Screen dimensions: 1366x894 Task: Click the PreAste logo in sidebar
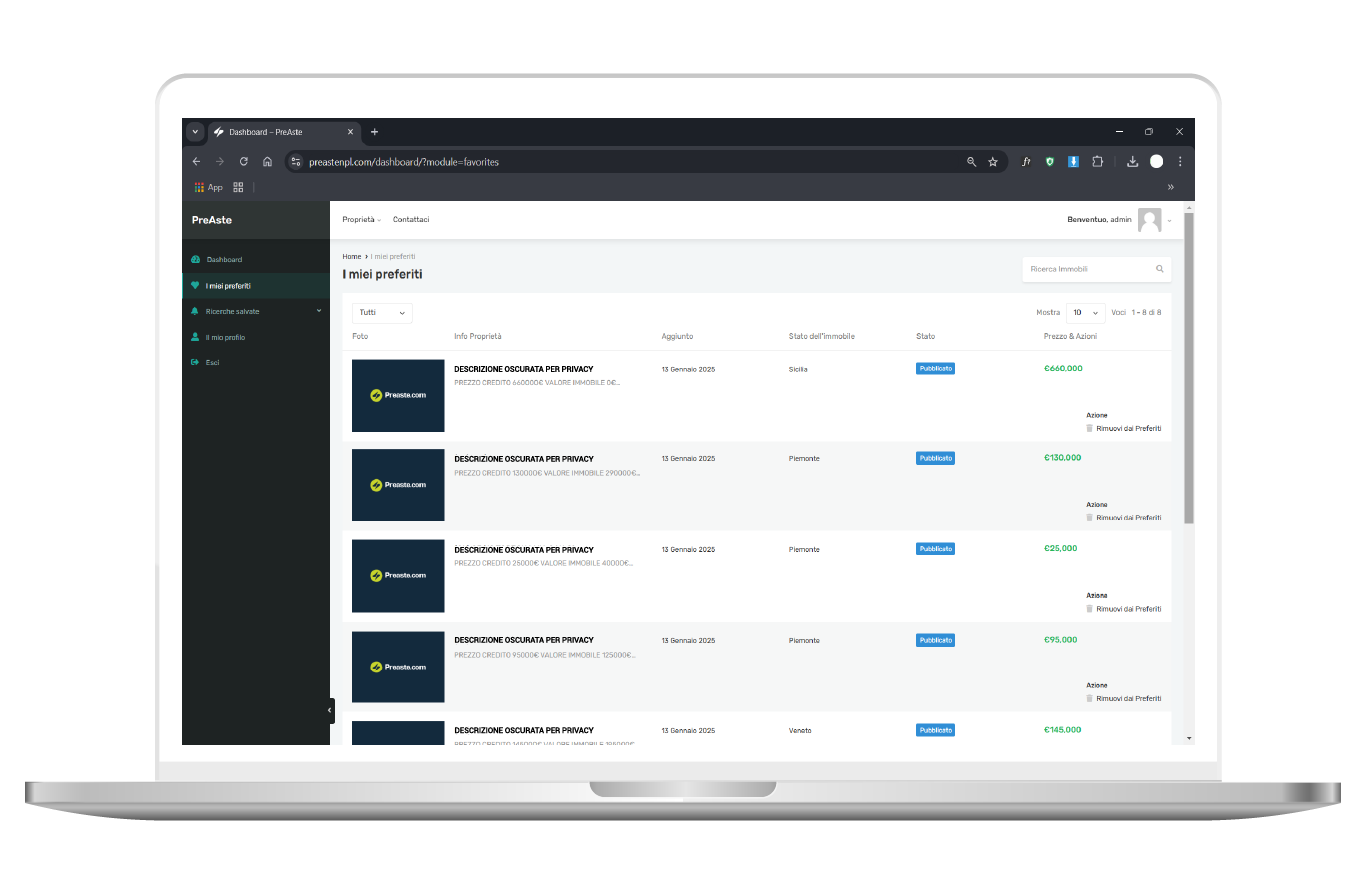click(x=212, y=220)
